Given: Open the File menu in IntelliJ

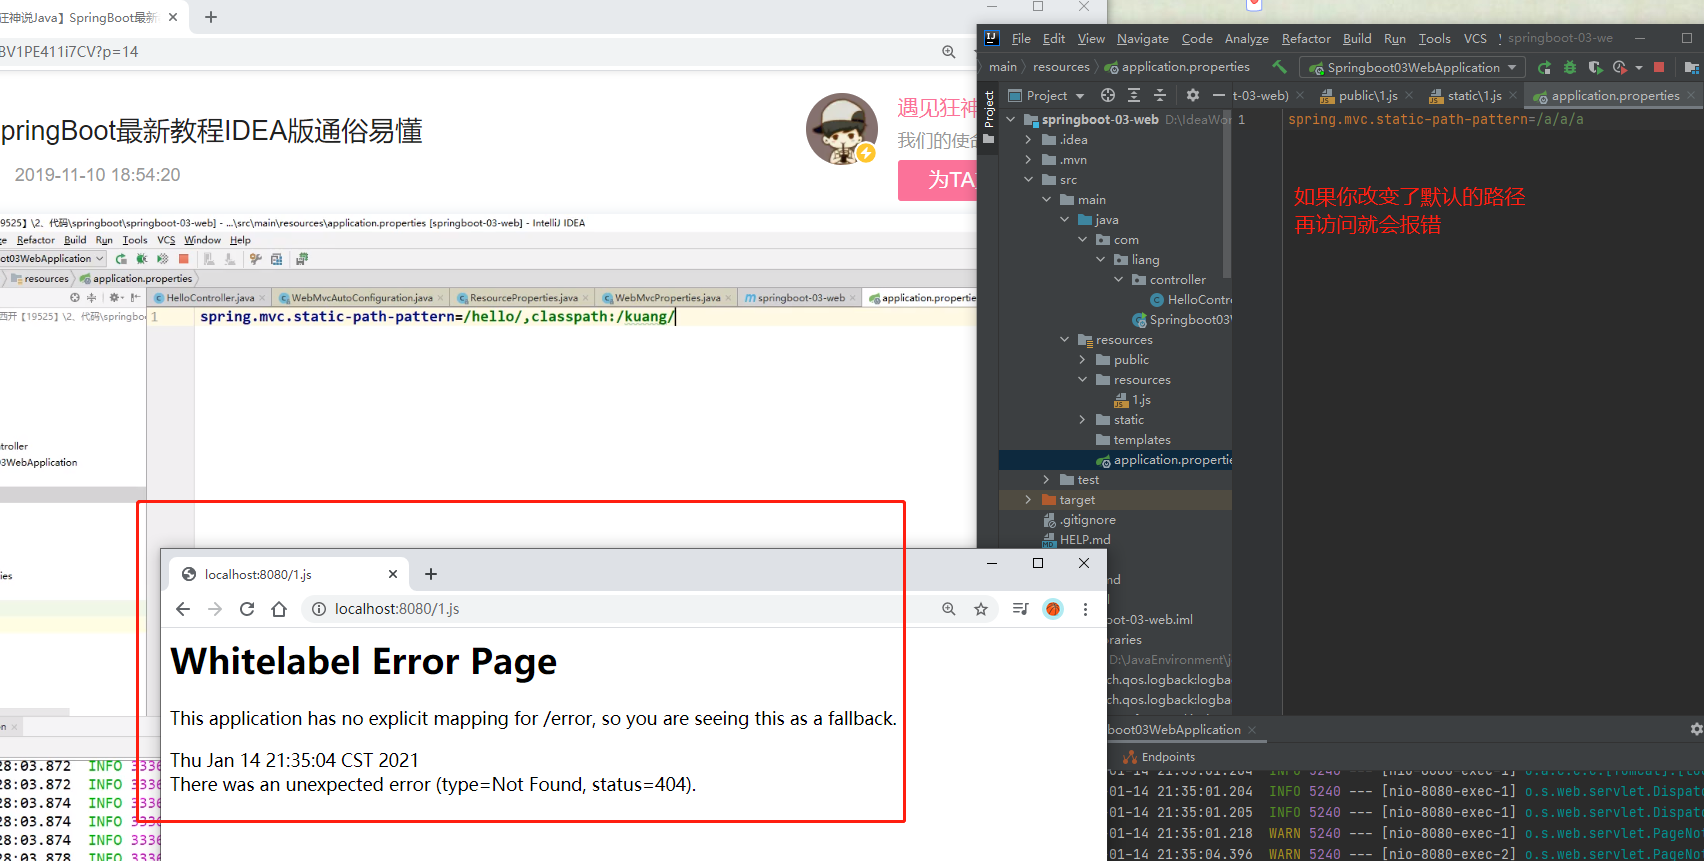Looking at the screenshot, I should click(1021, 38).
